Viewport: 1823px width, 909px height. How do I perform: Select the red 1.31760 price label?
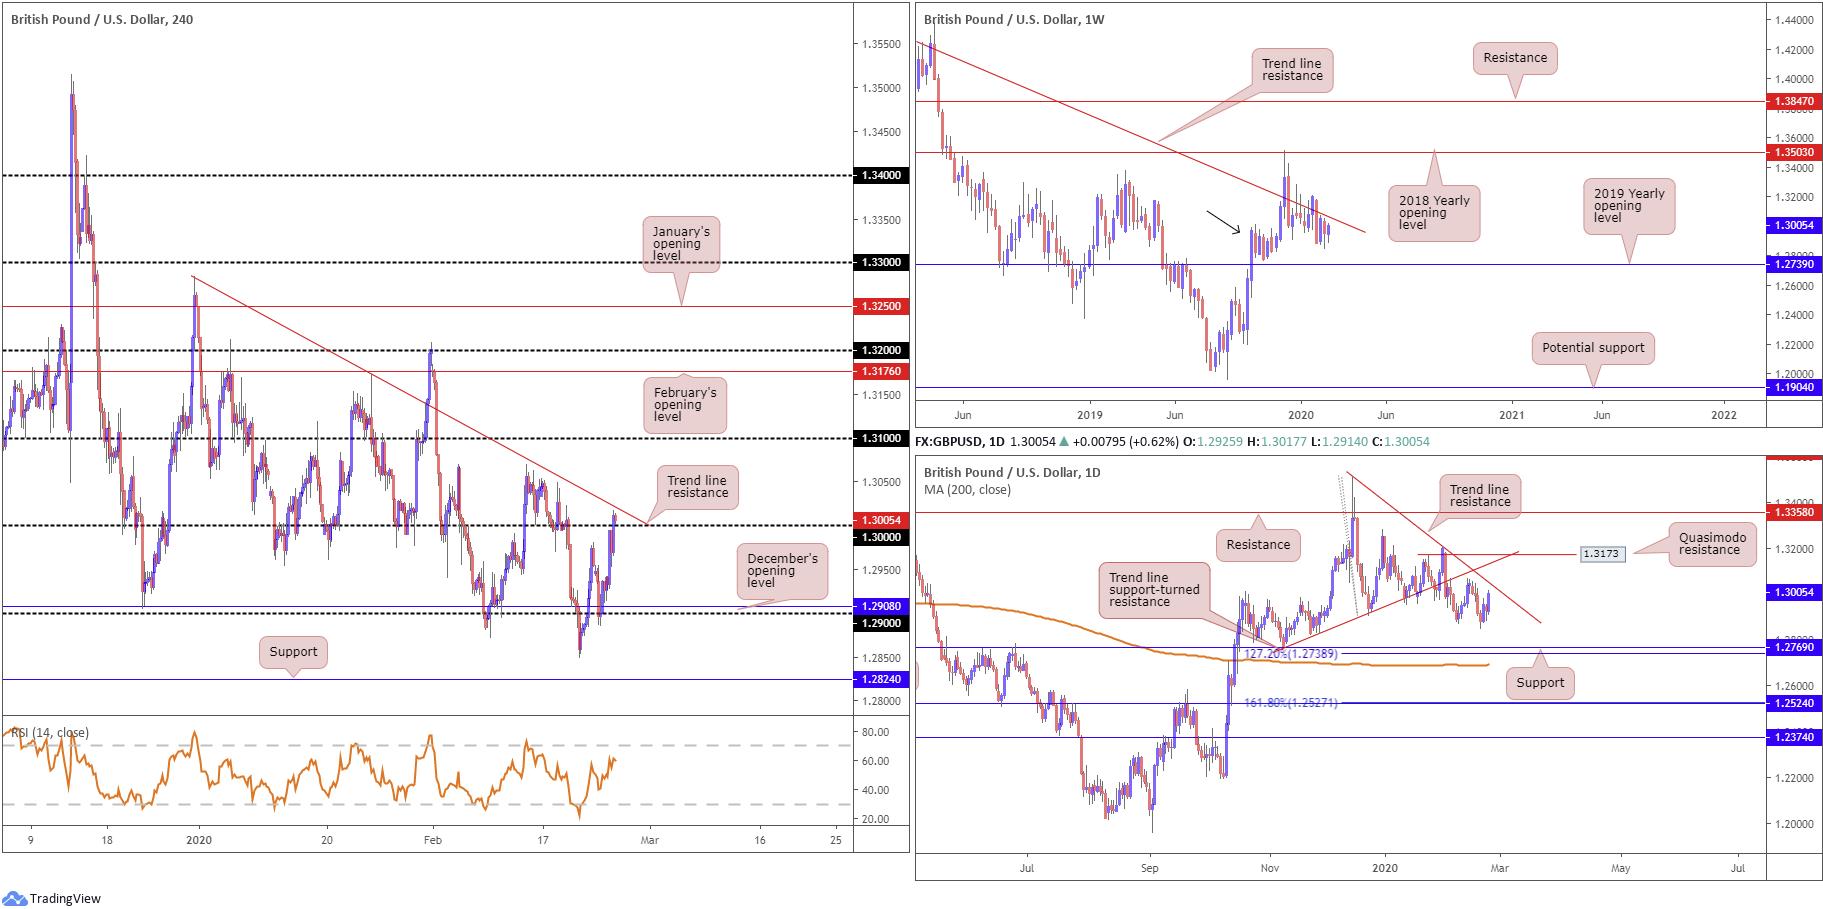coord(881,371)
